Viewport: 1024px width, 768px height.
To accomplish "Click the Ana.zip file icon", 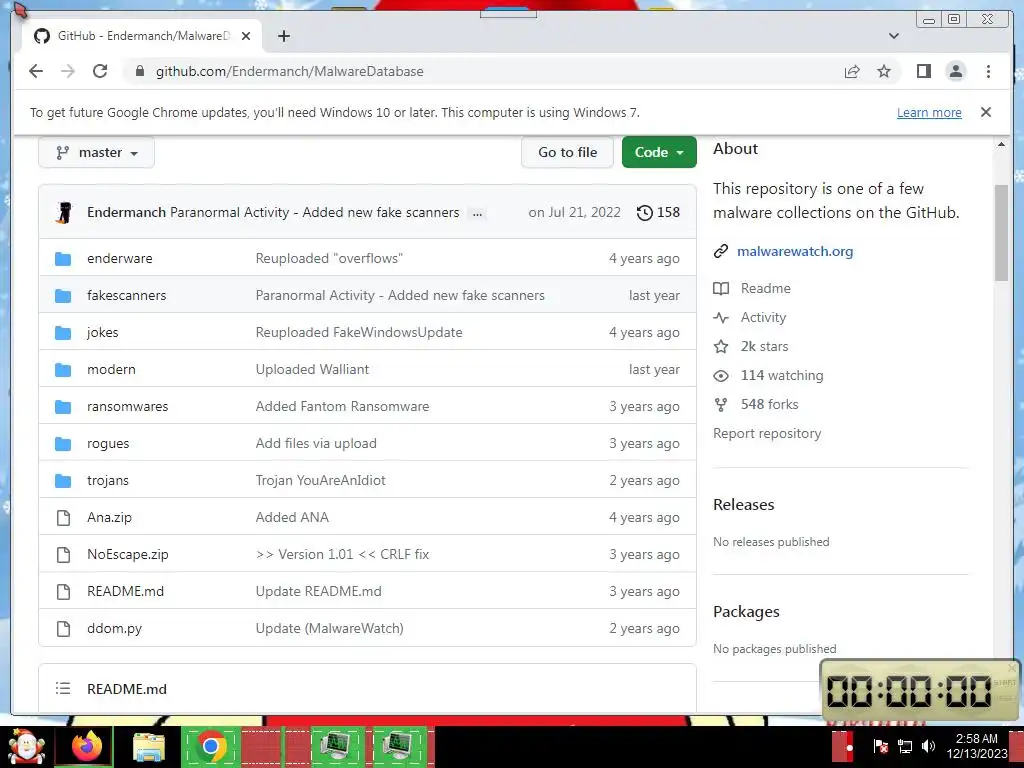I will 63,518.
